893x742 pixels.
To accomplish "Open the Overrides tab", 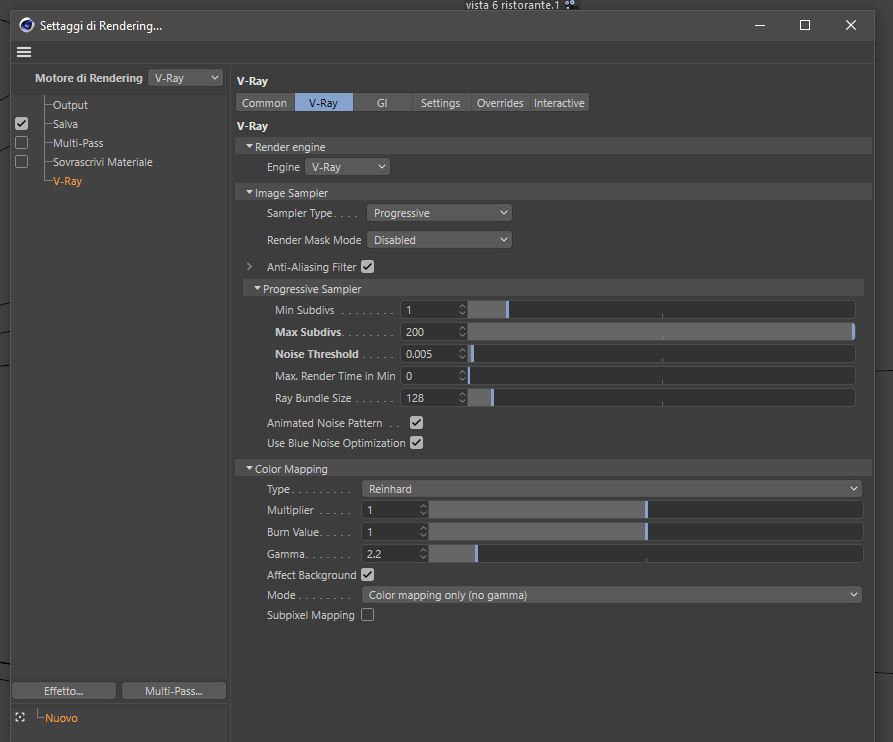I will point(500,103).
